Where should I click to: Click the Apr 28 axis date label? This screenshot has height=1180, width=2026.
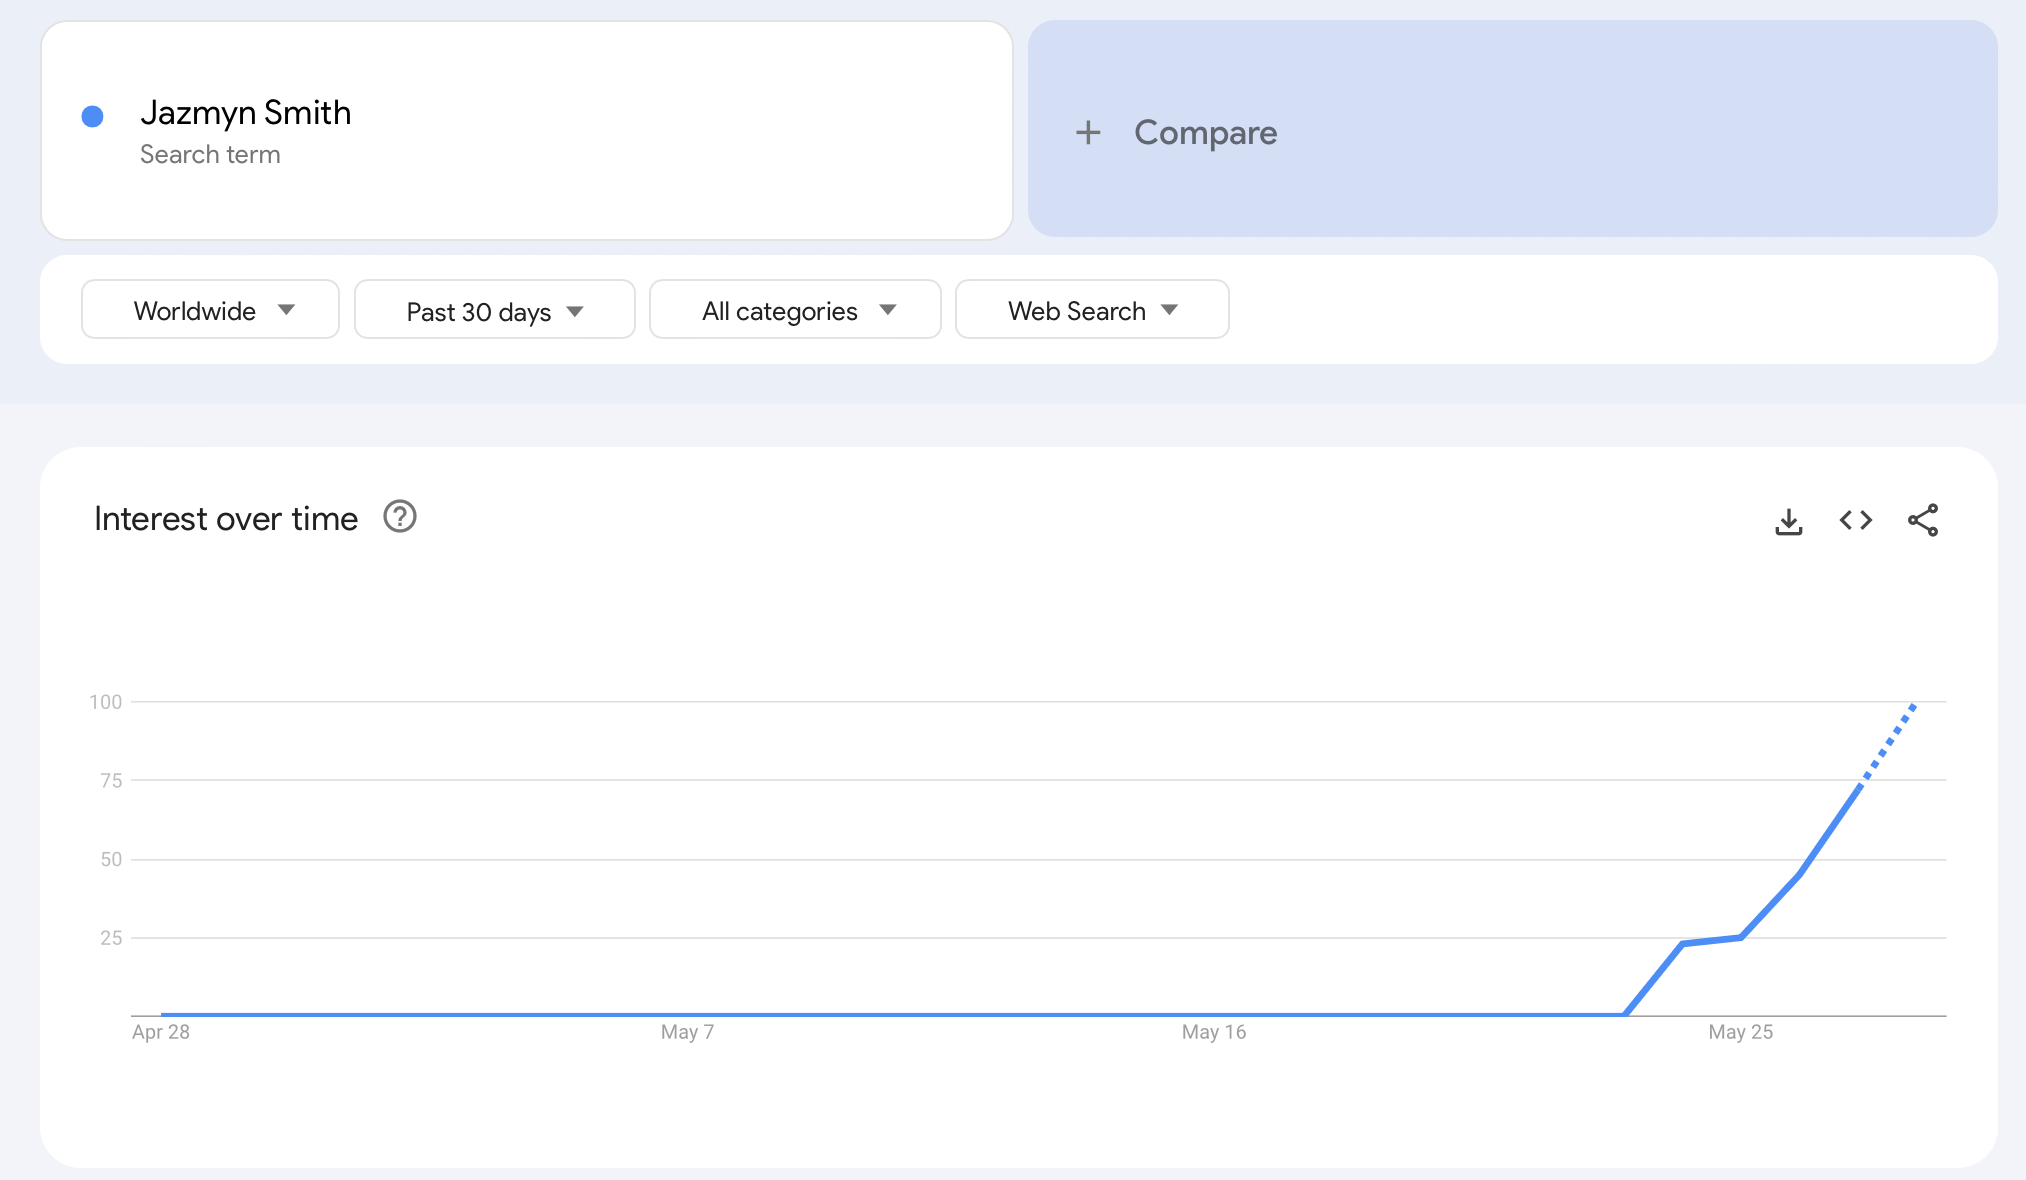160,1032
